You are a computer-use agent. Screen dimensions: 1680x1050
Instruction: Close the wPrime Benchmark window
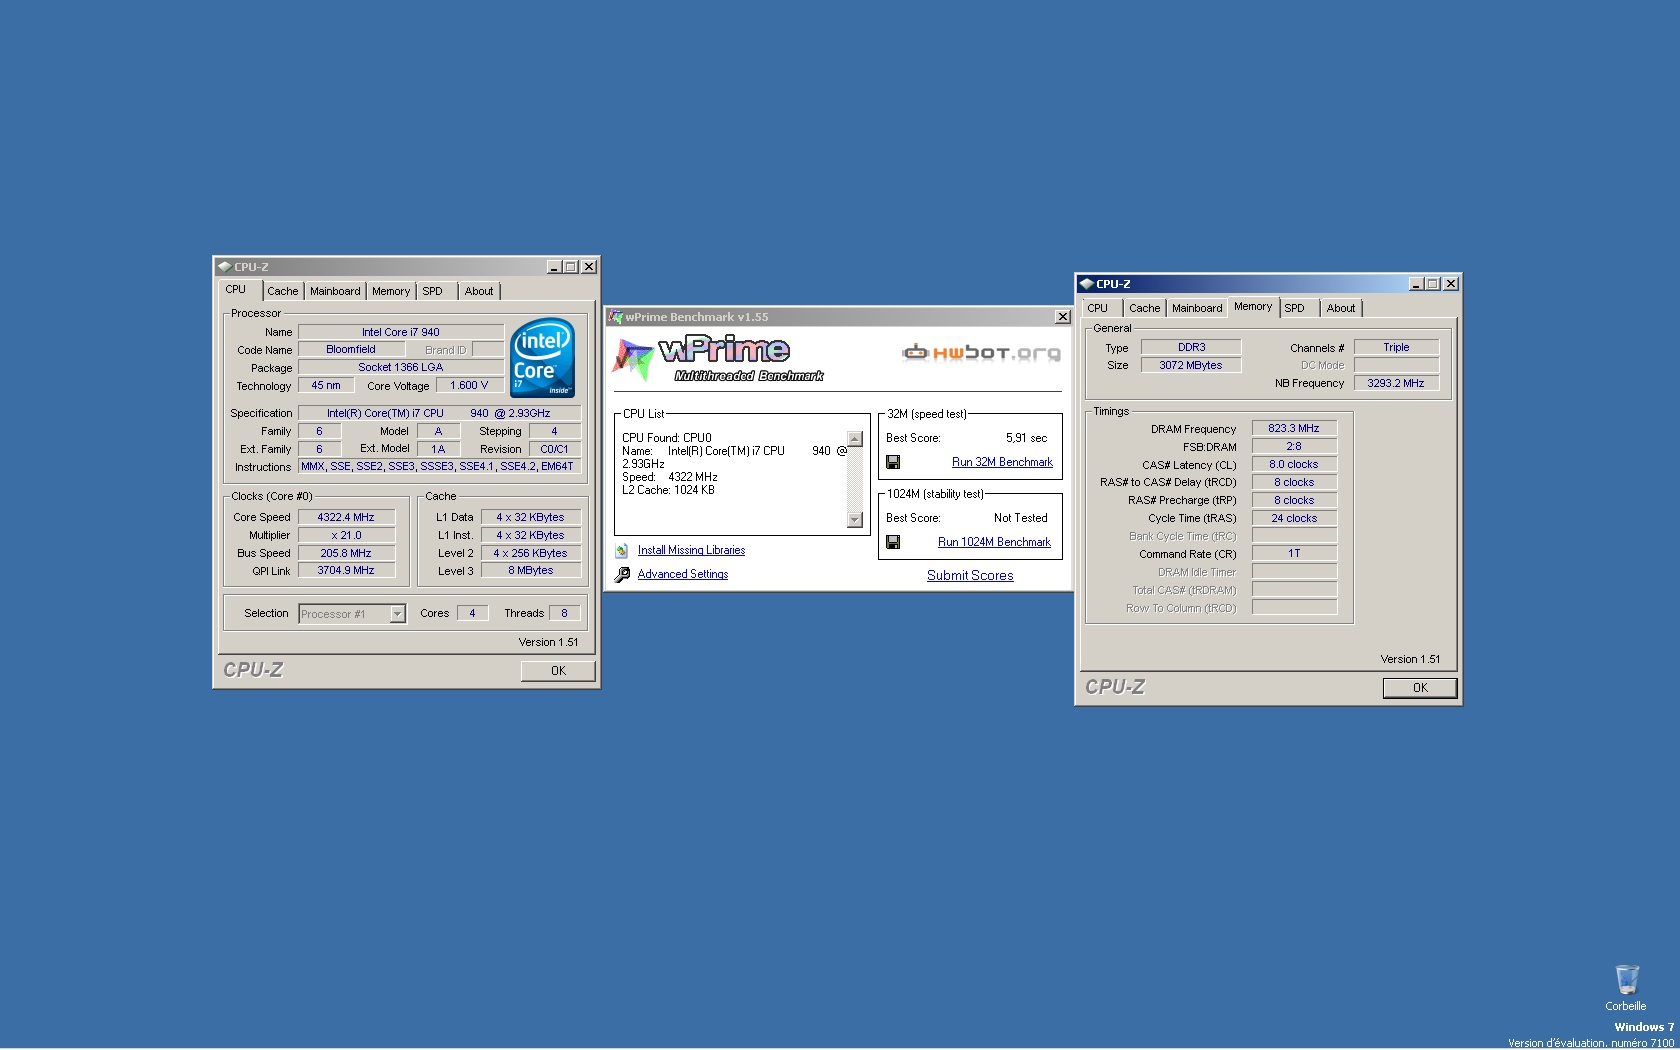coord(1062,317)
